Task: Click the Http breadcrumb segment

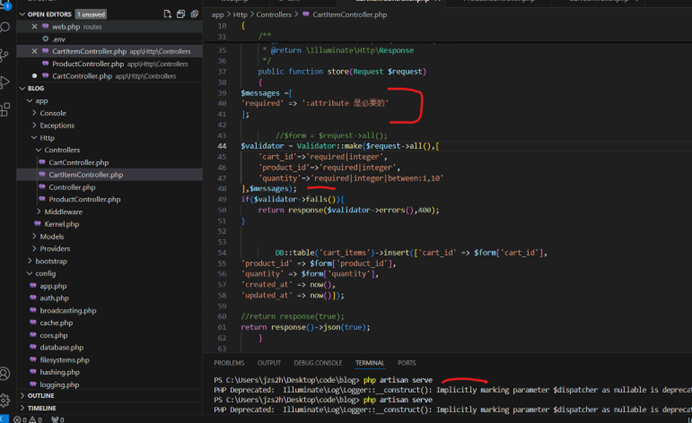Action: click(x=240, y=15)
